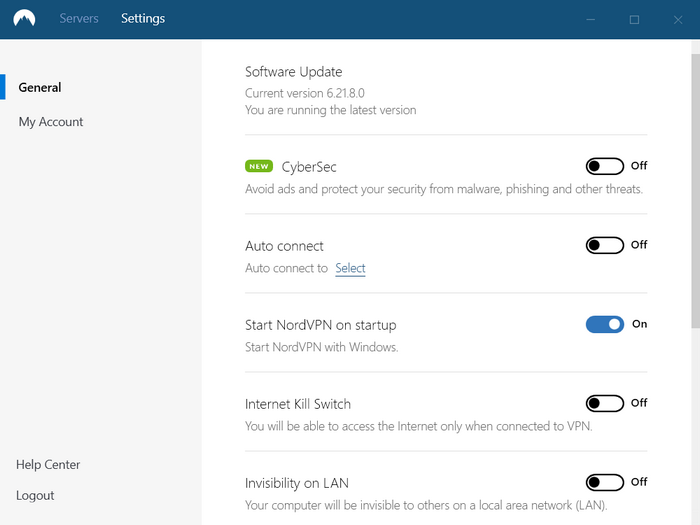Click the green NEW badge beside CyberSec
700x525 pixels.
[x=259, y=167]
